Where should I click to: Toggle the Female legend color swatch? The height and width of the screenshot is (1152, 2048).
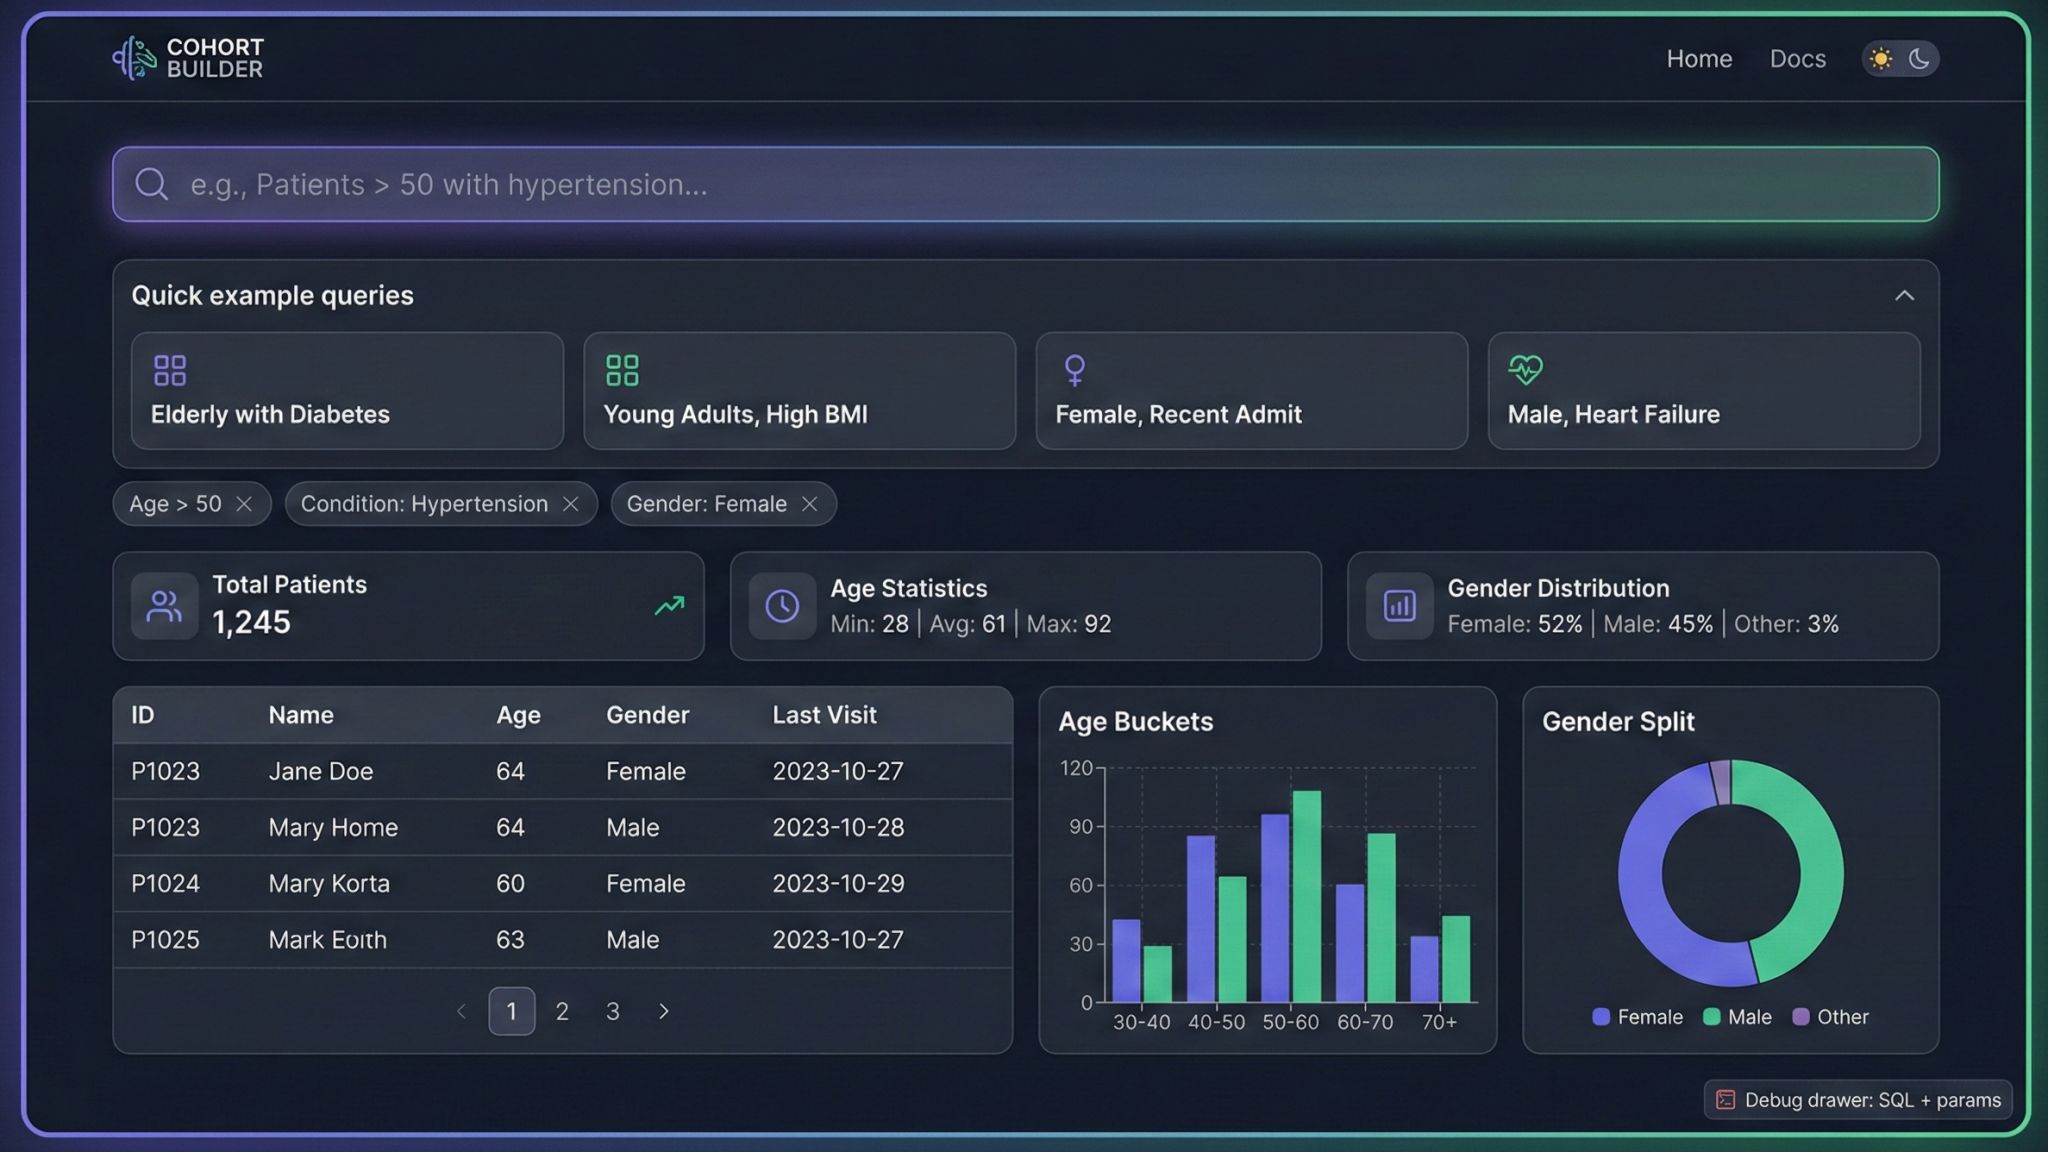1601,1017
